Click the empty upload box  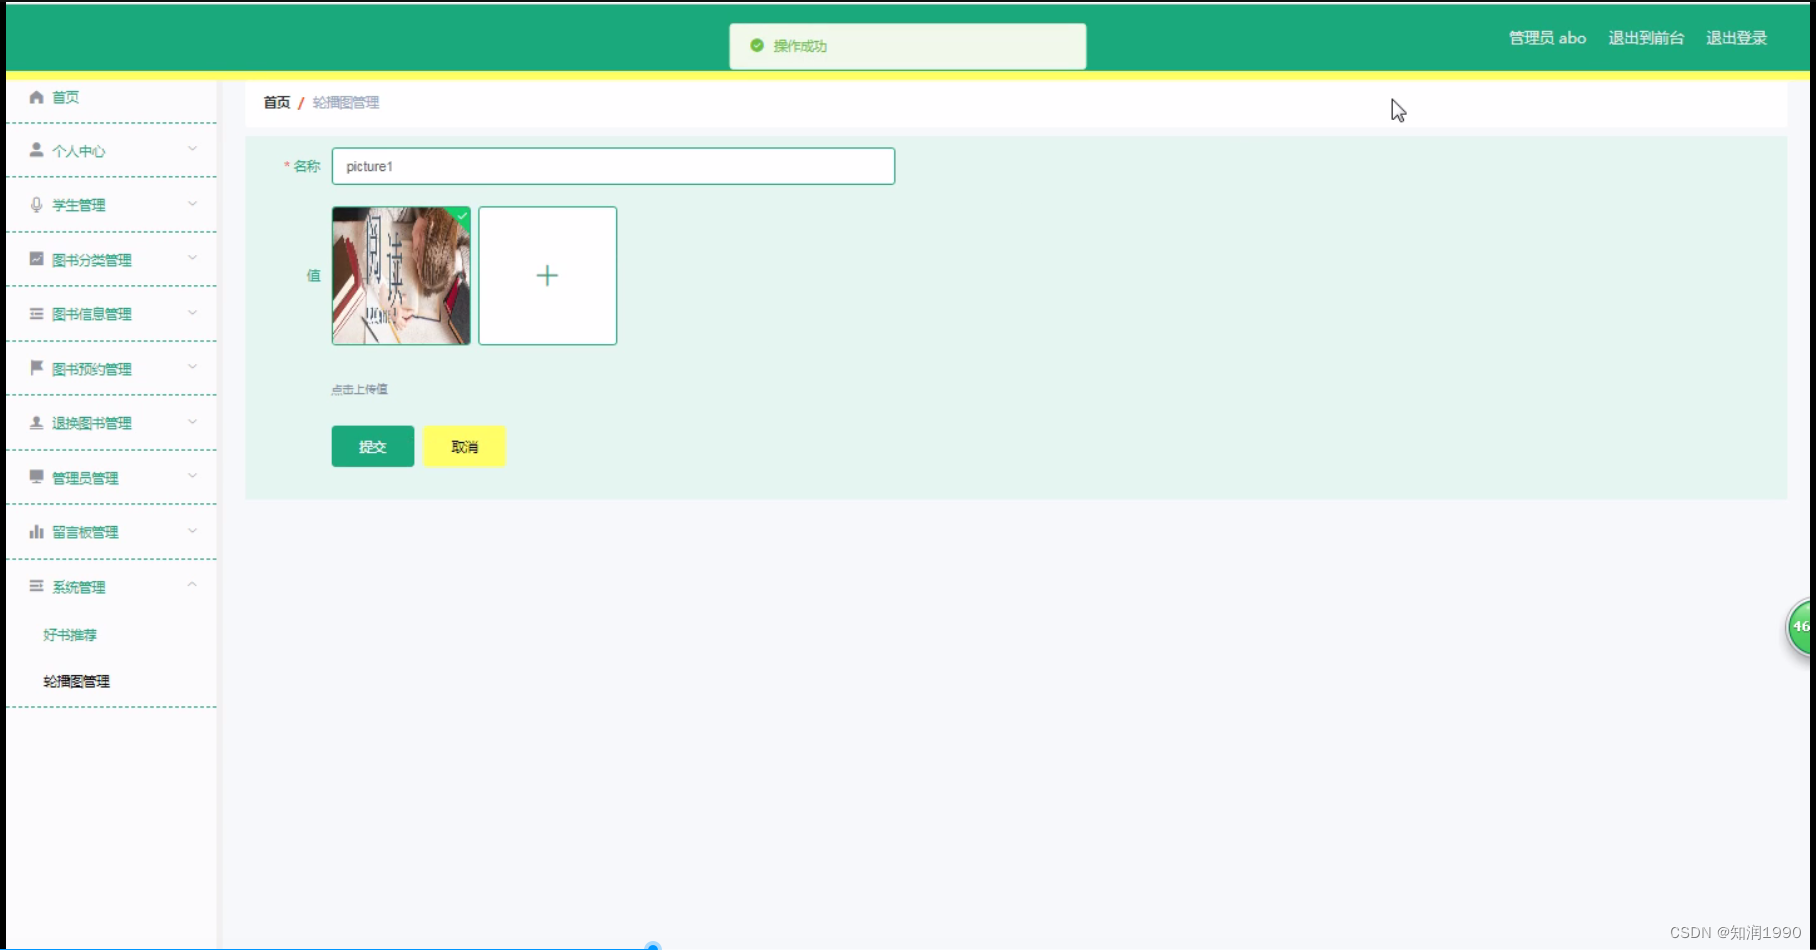tap(548, 276)
